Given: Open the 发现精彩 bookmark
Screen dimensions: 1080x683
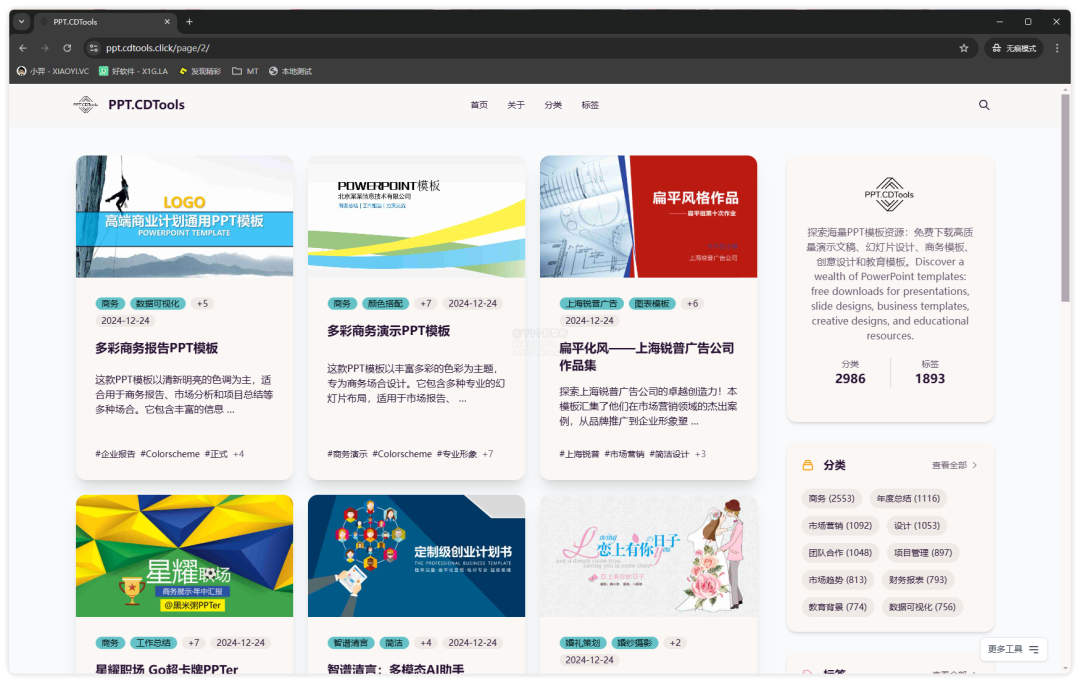Looking at the screenshot, I should [x=200, y=71].
